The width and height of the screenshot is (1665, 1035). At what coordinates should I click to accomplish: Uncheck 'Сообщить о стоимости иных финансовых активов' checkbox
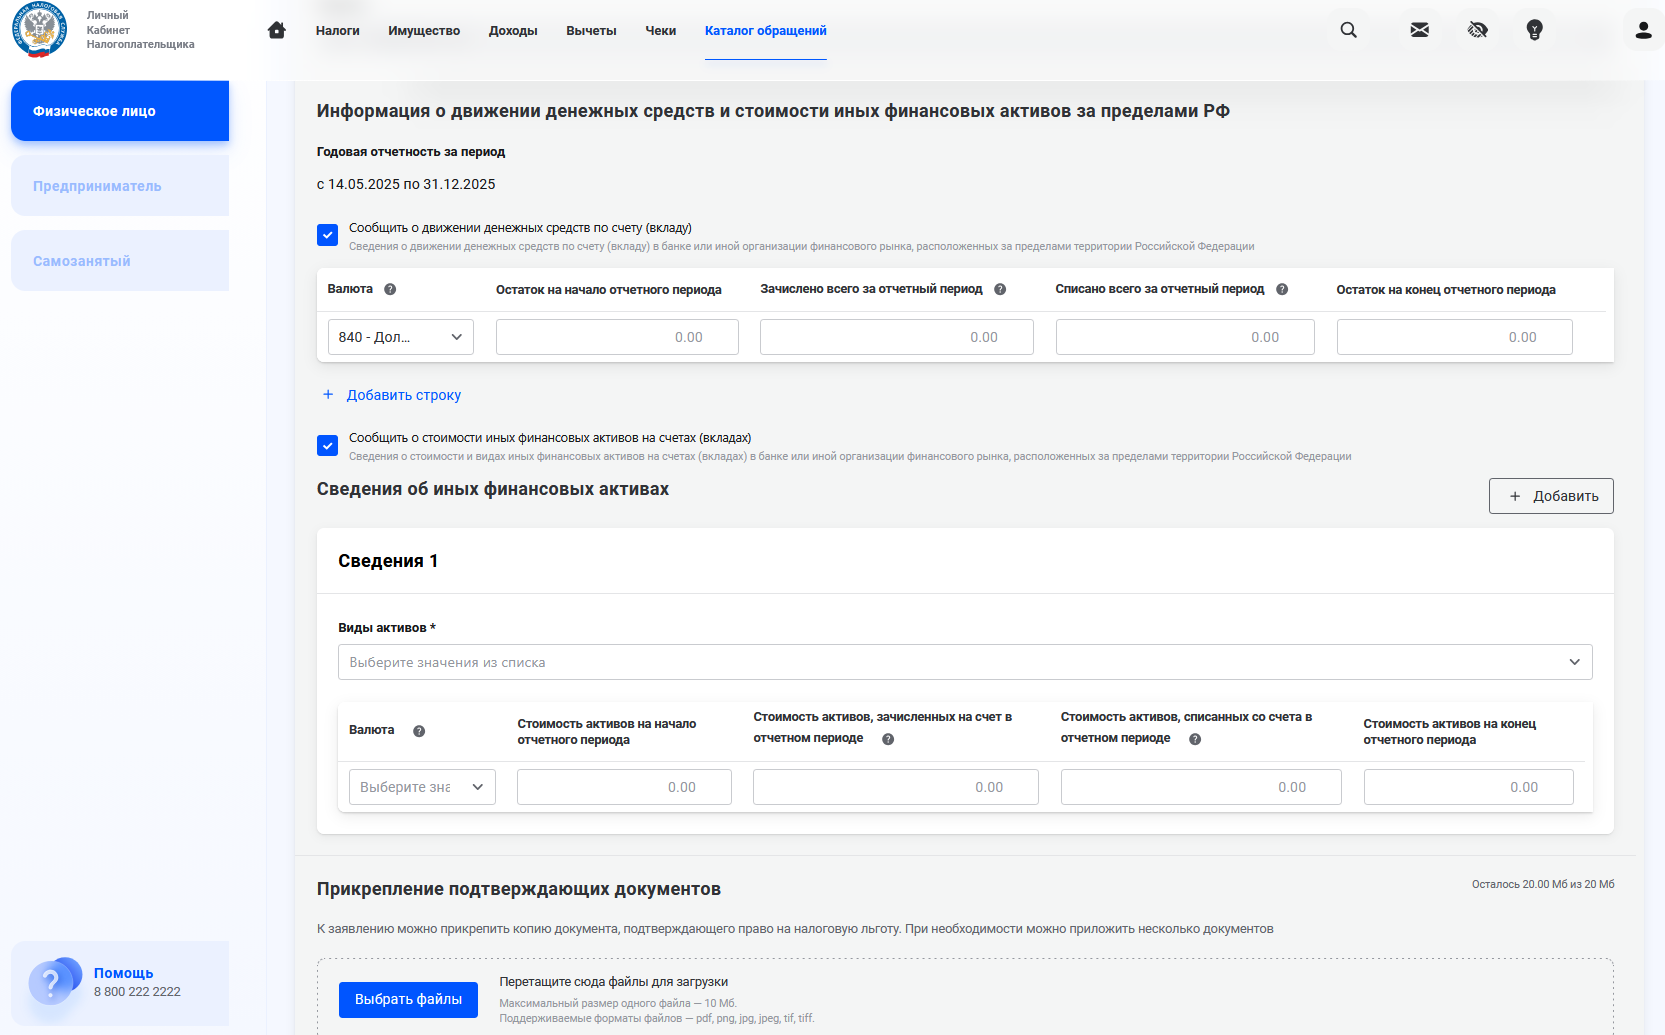pyautogui.click(x=327, y=445)
